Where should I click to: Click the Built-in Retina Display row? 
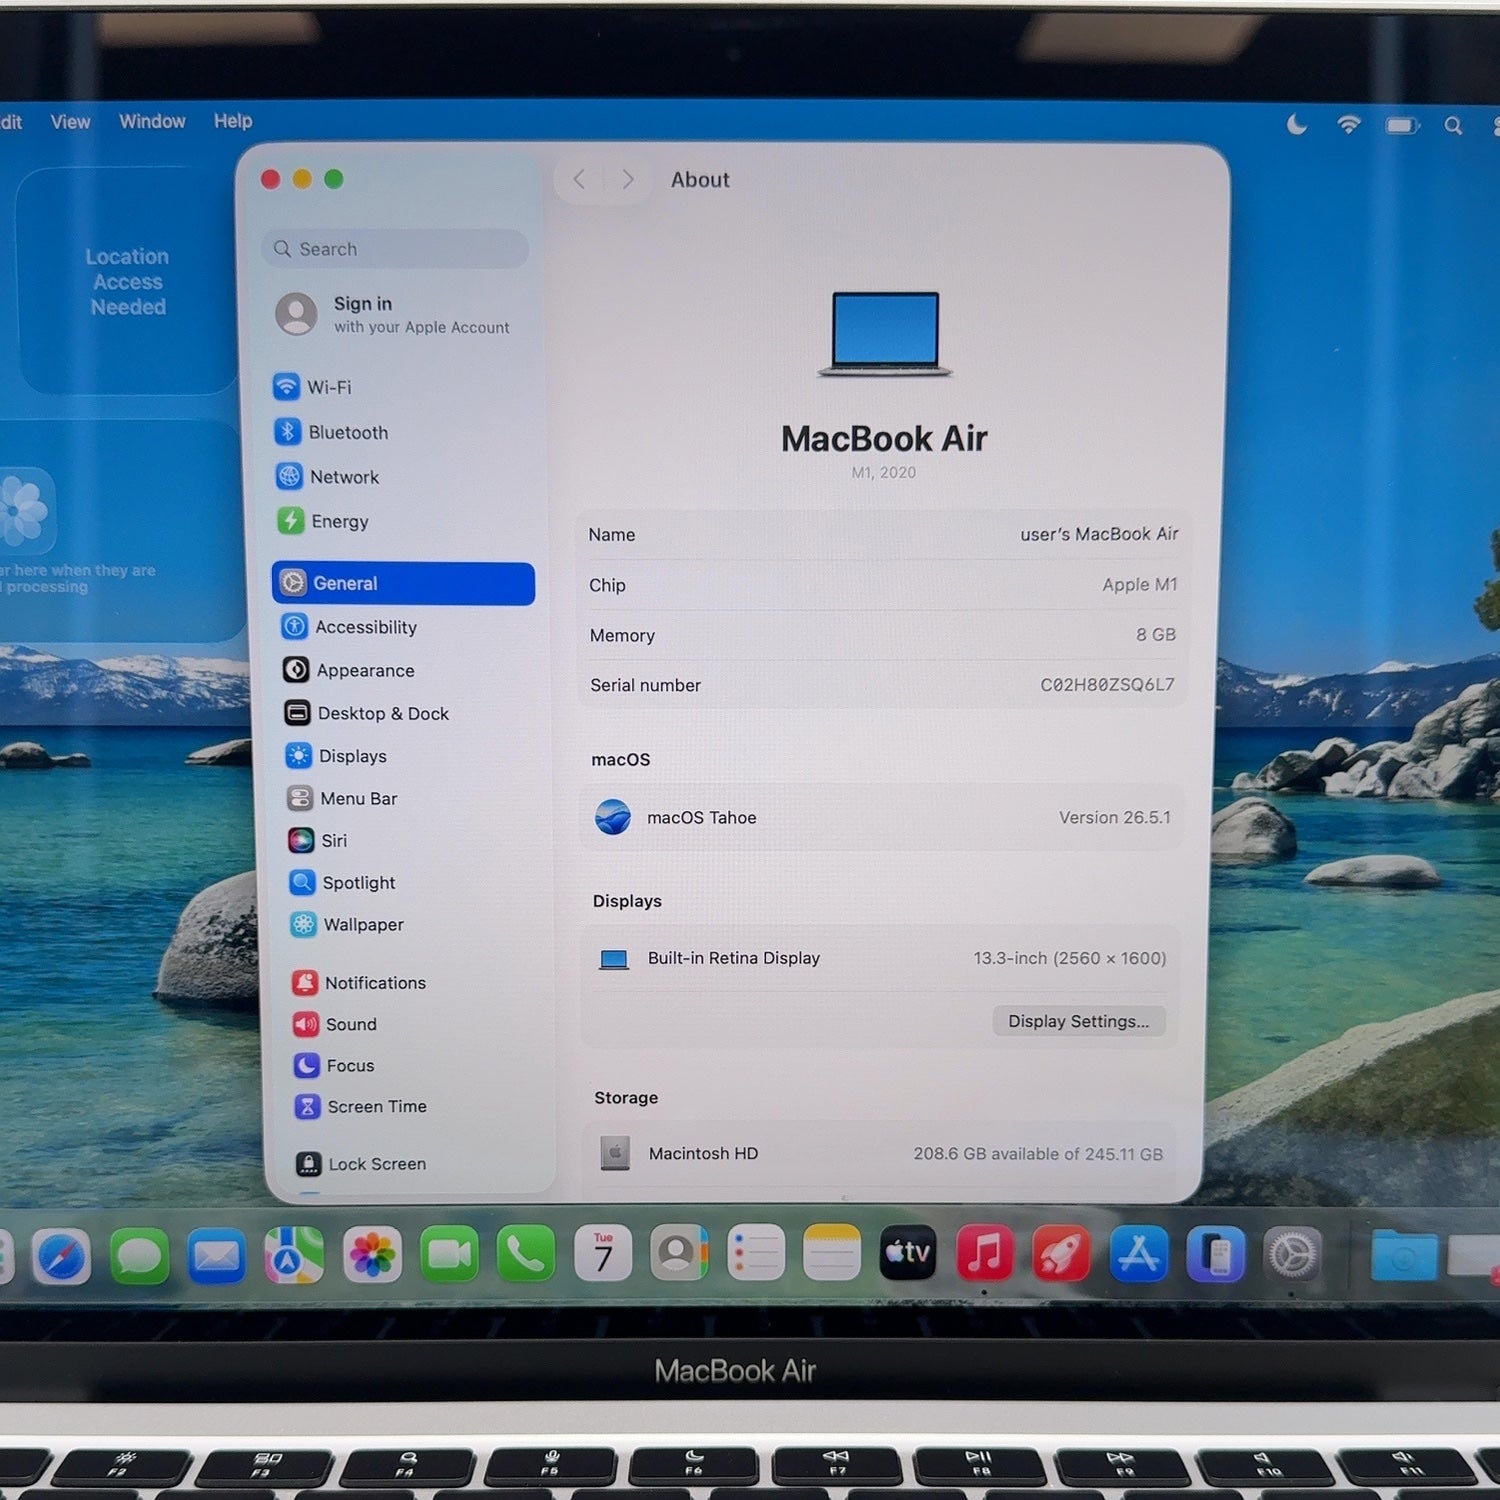point(880,958)
